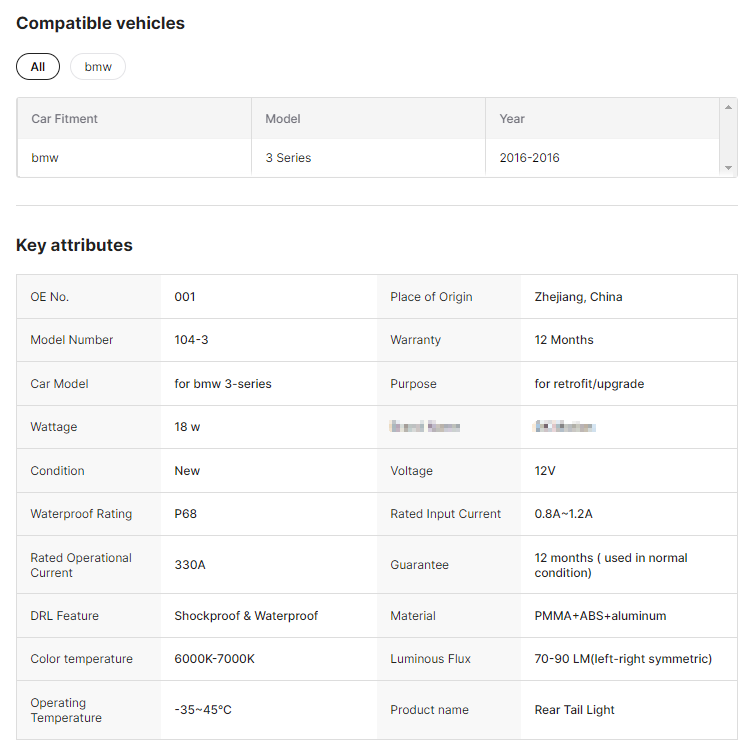Click the scroll down arrow in vehicles table
Image resolution: width=751 pixels, height=755 pixels.
(728, 168)
